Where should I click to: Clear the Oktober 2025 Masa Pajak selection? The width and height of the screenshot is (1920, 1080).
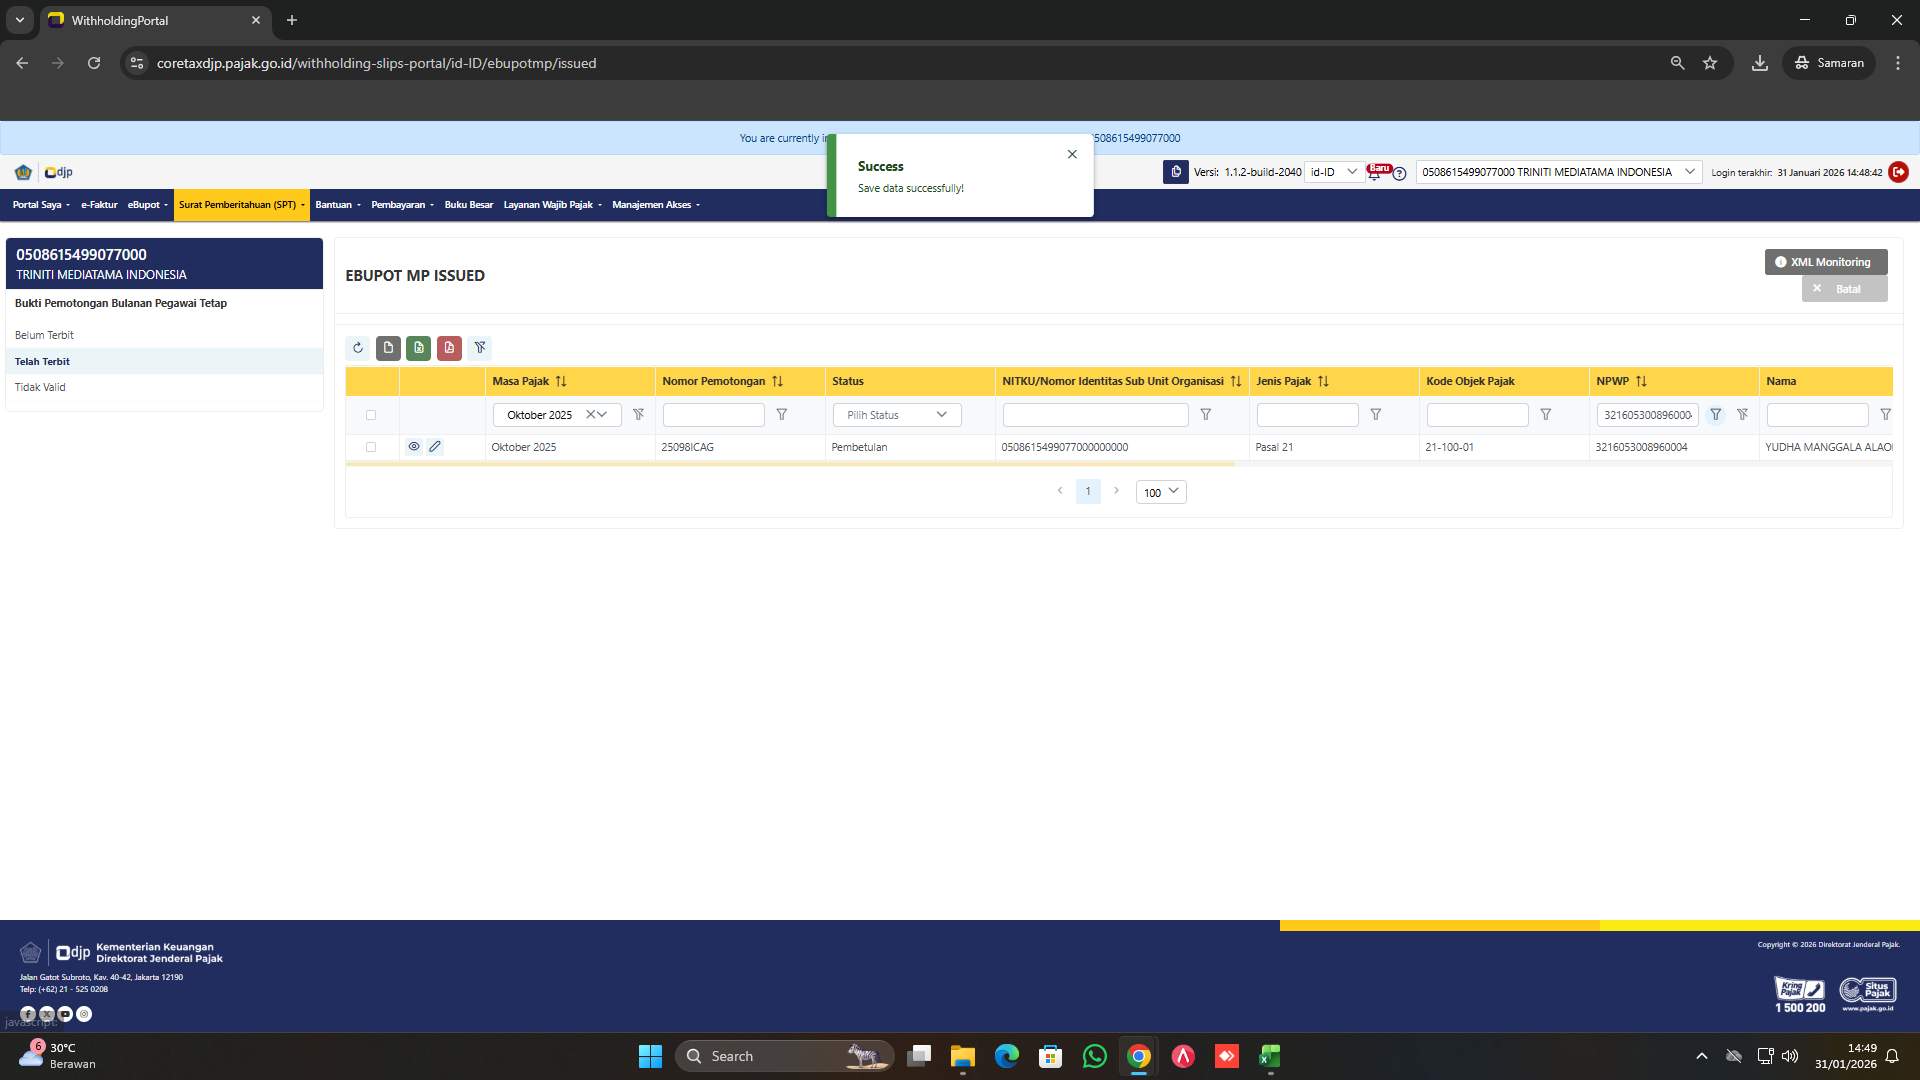click(590, 414)
